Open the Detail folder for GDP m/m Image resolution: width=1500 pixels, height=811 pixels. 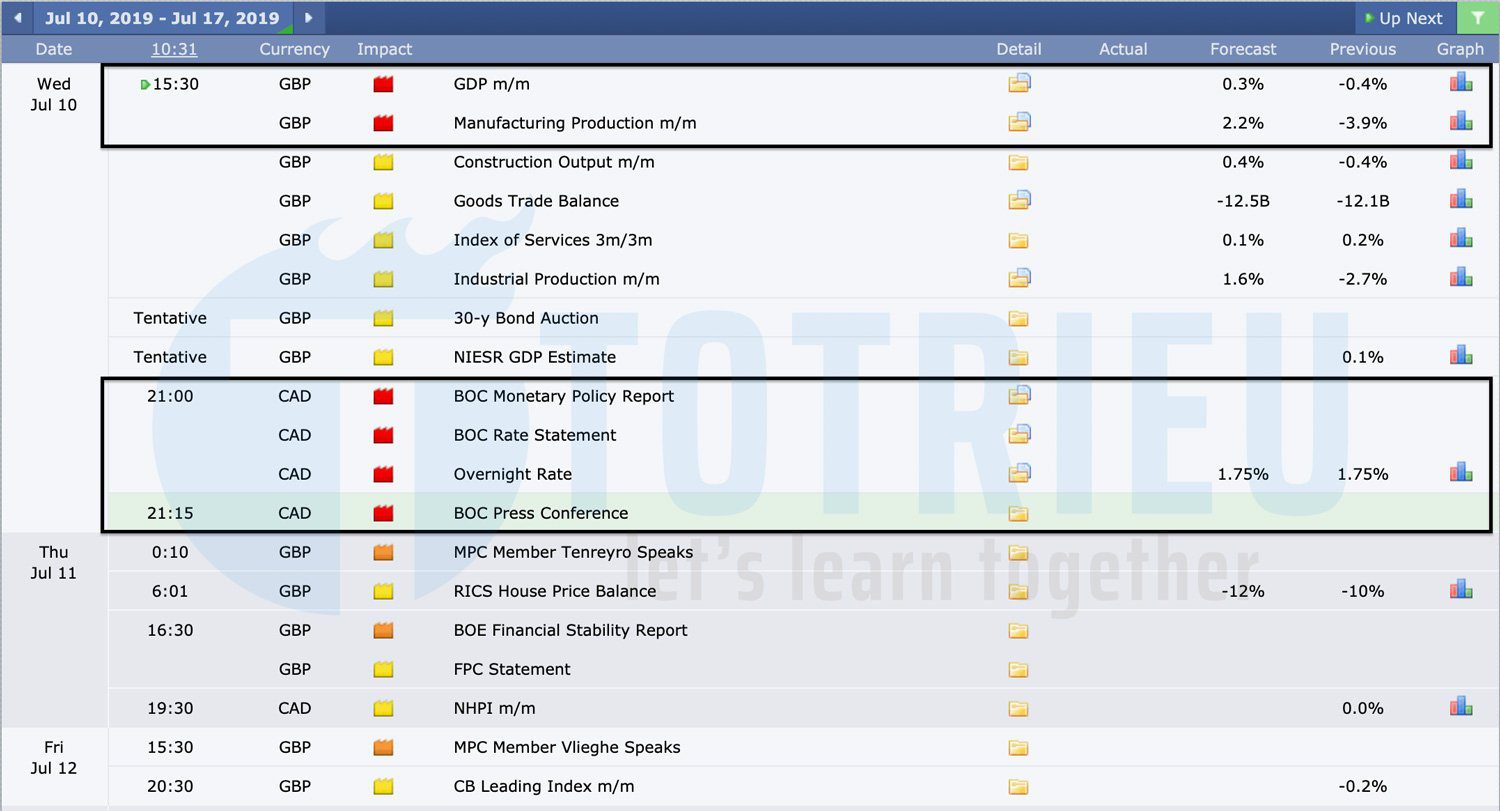coord(1019,83)
